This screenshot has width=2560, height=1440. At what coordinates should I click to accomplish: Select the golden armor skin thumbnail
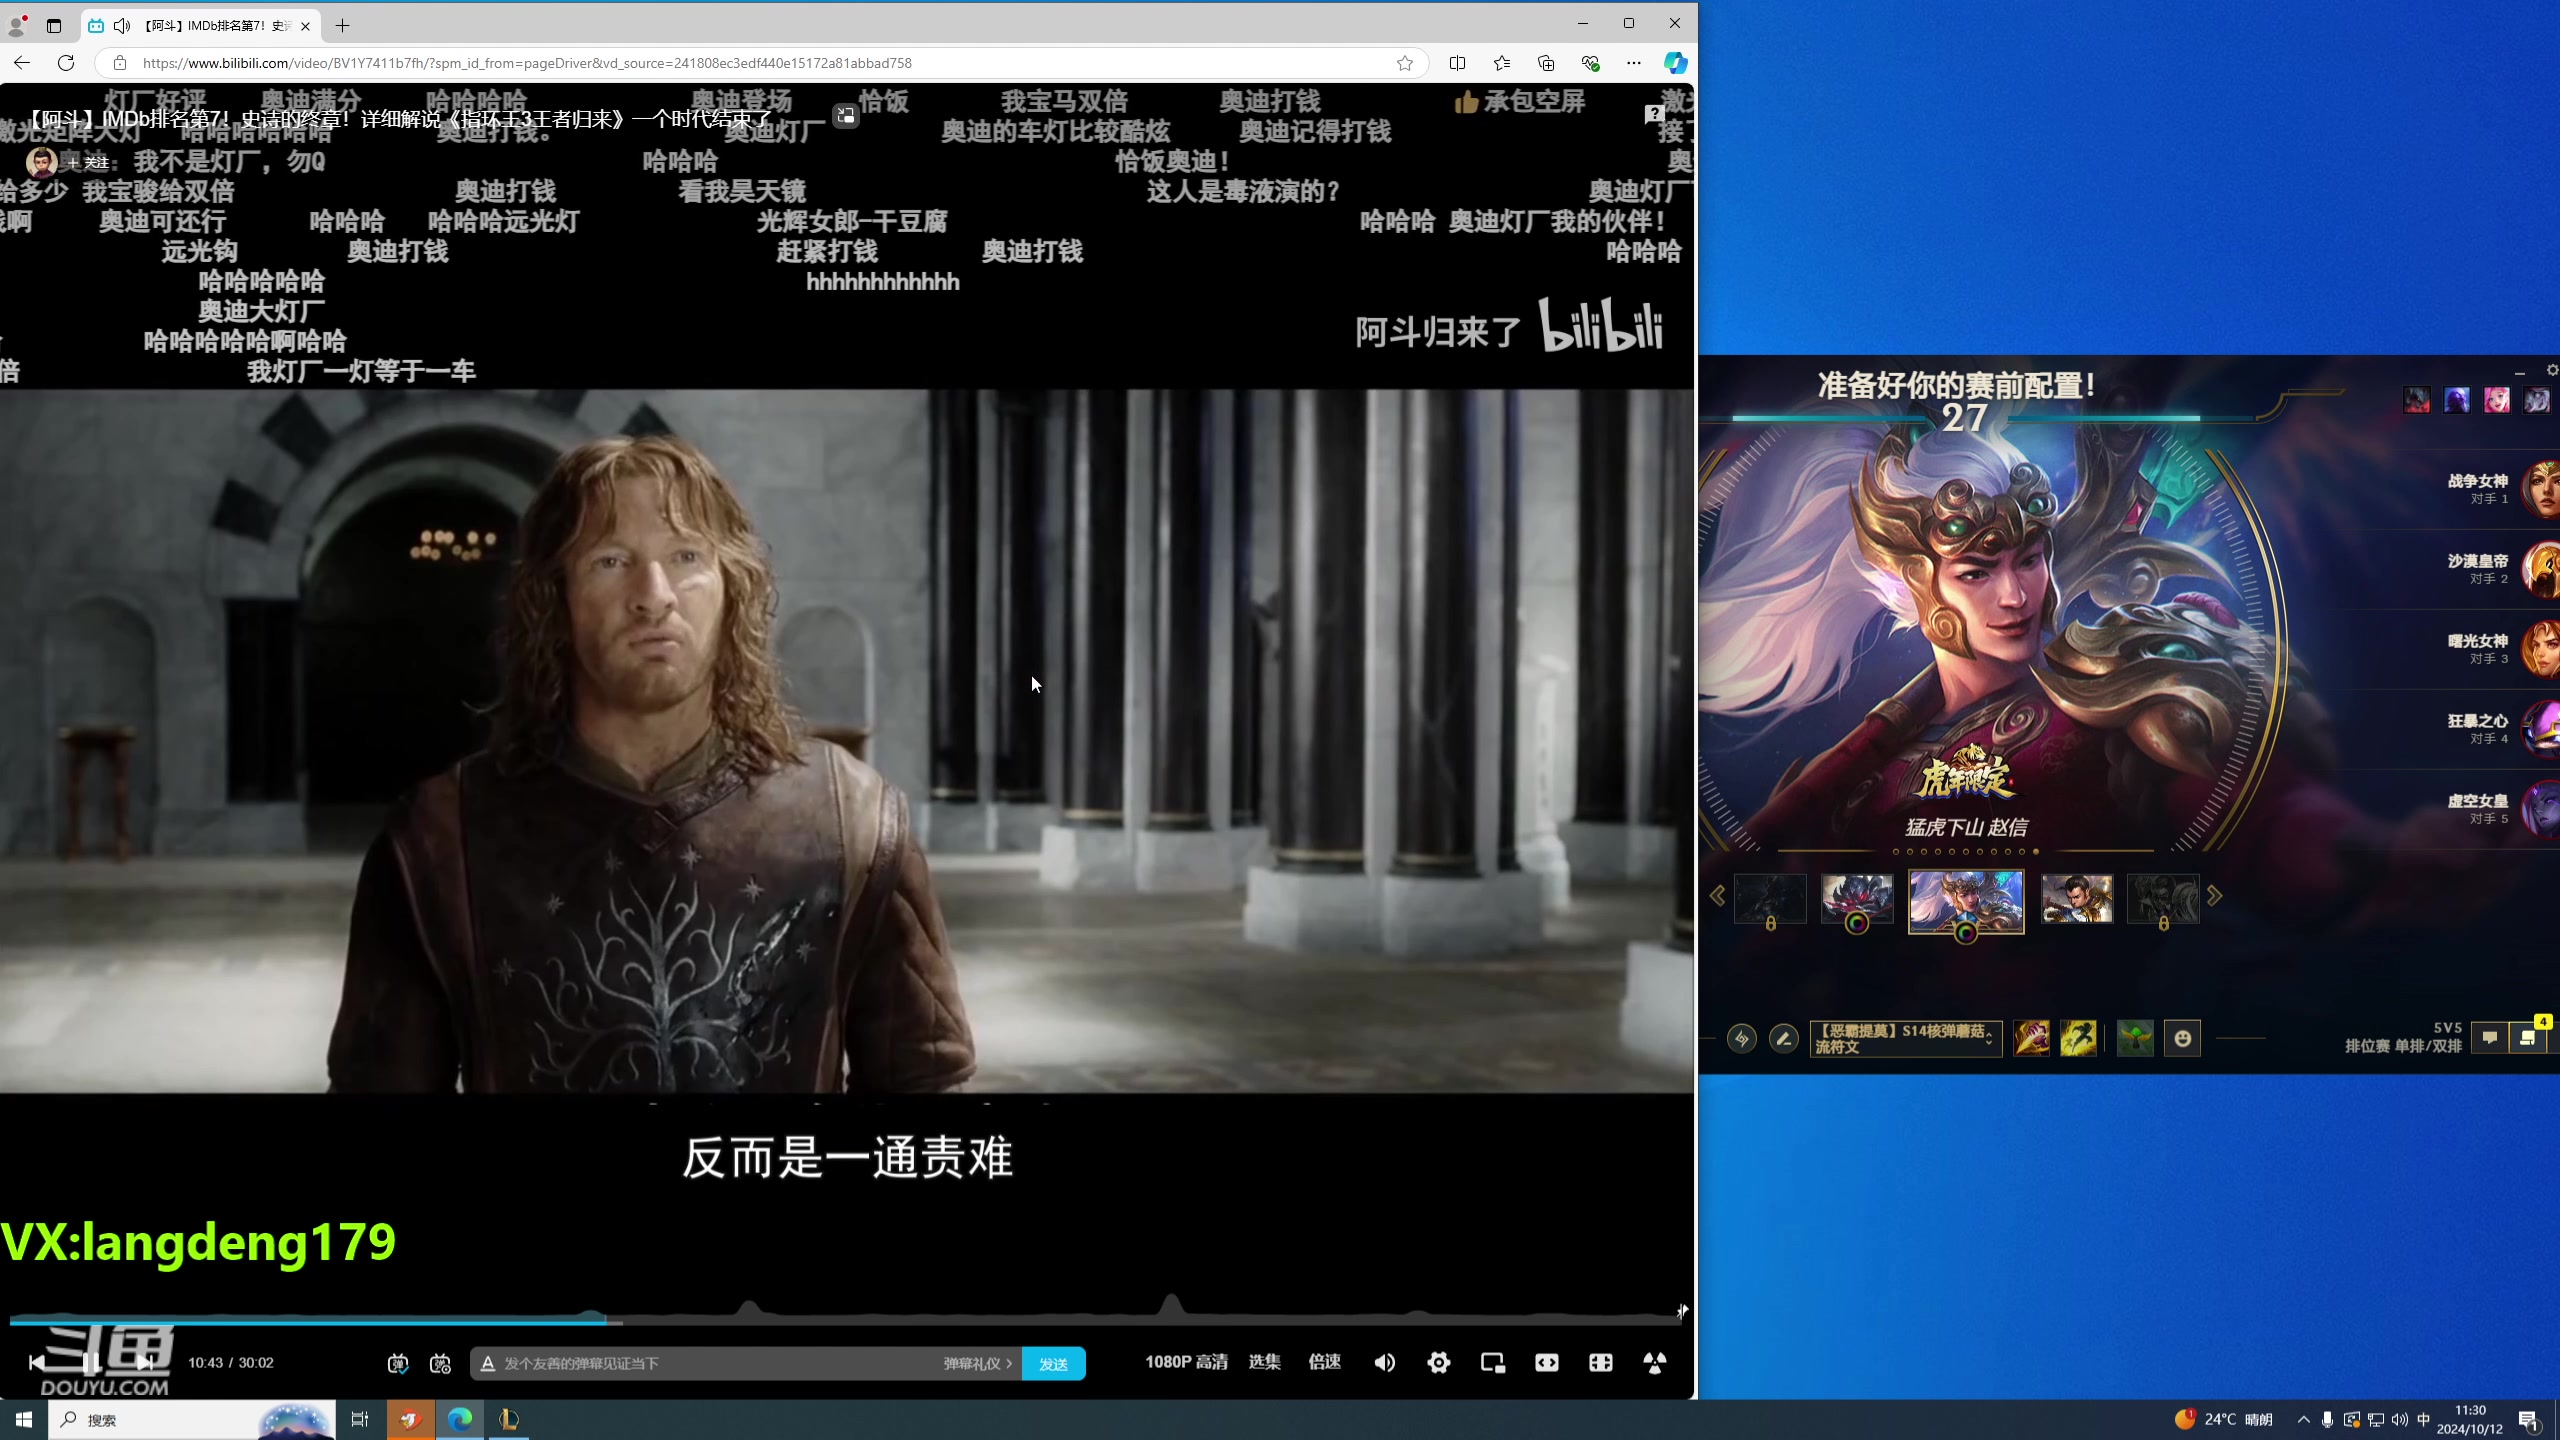pos(2076,898)
